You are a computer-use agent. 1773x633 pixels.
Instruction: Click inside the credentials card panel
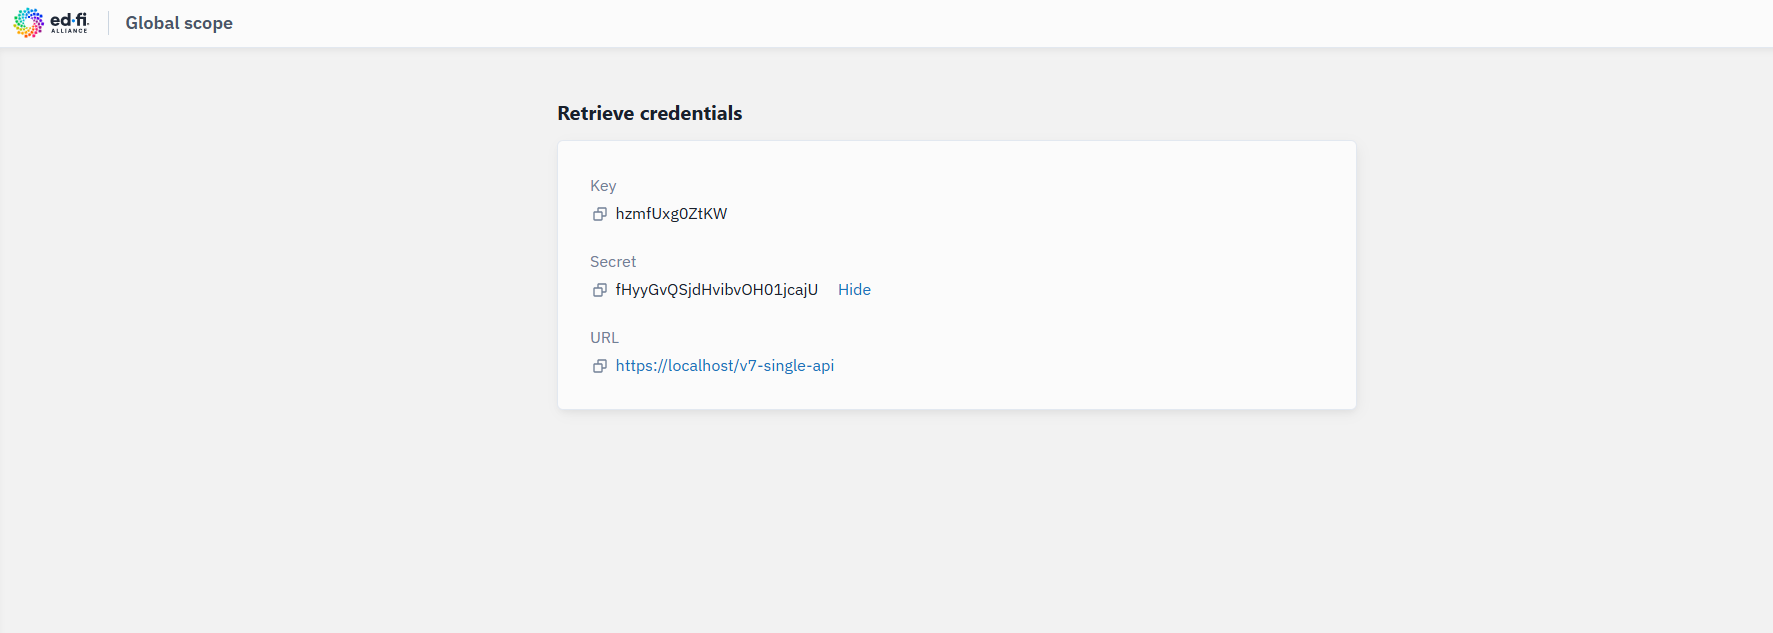(1100, 275)
